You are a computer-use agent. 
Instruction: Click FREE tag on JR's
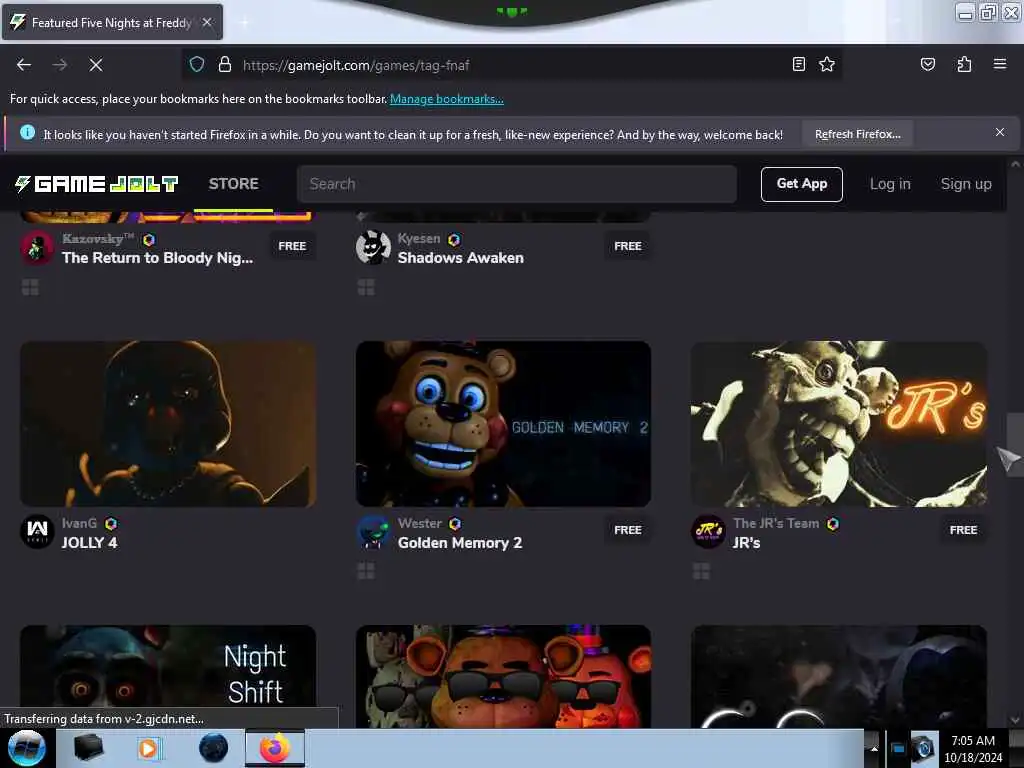point(963,530)
